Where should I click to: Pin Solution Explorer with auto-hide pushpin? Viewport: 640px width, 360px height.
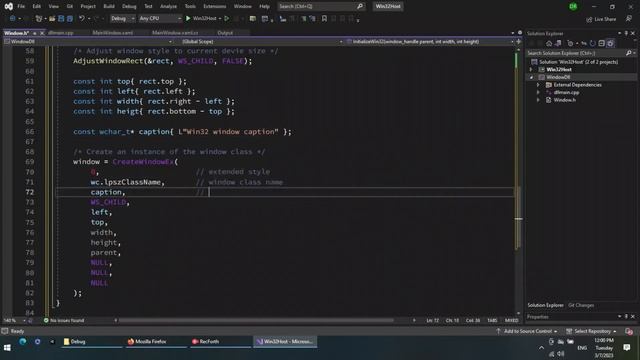[x=626, y=33]
